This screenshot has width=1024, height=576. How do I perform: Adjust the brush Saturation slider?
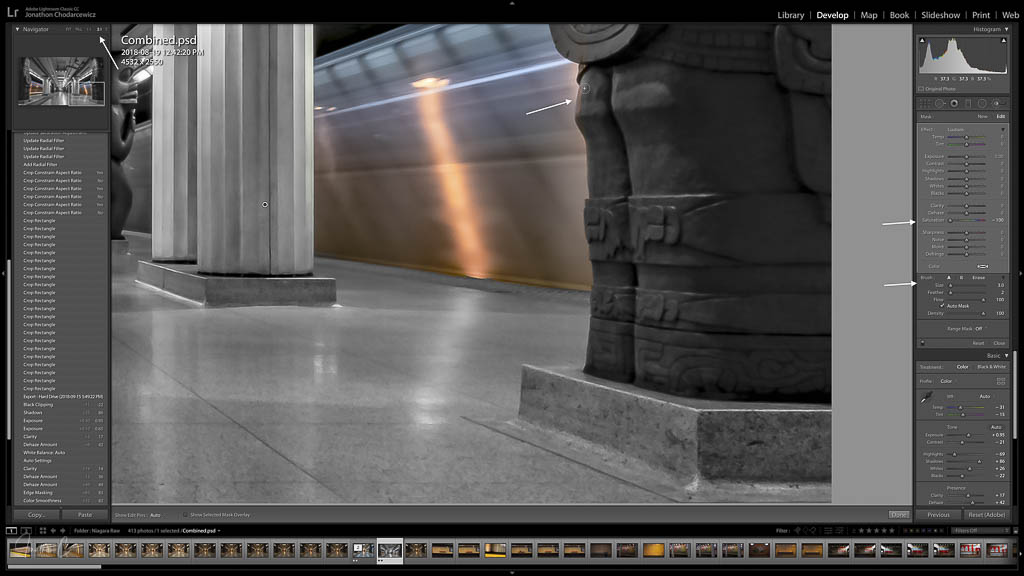[951, 220]
